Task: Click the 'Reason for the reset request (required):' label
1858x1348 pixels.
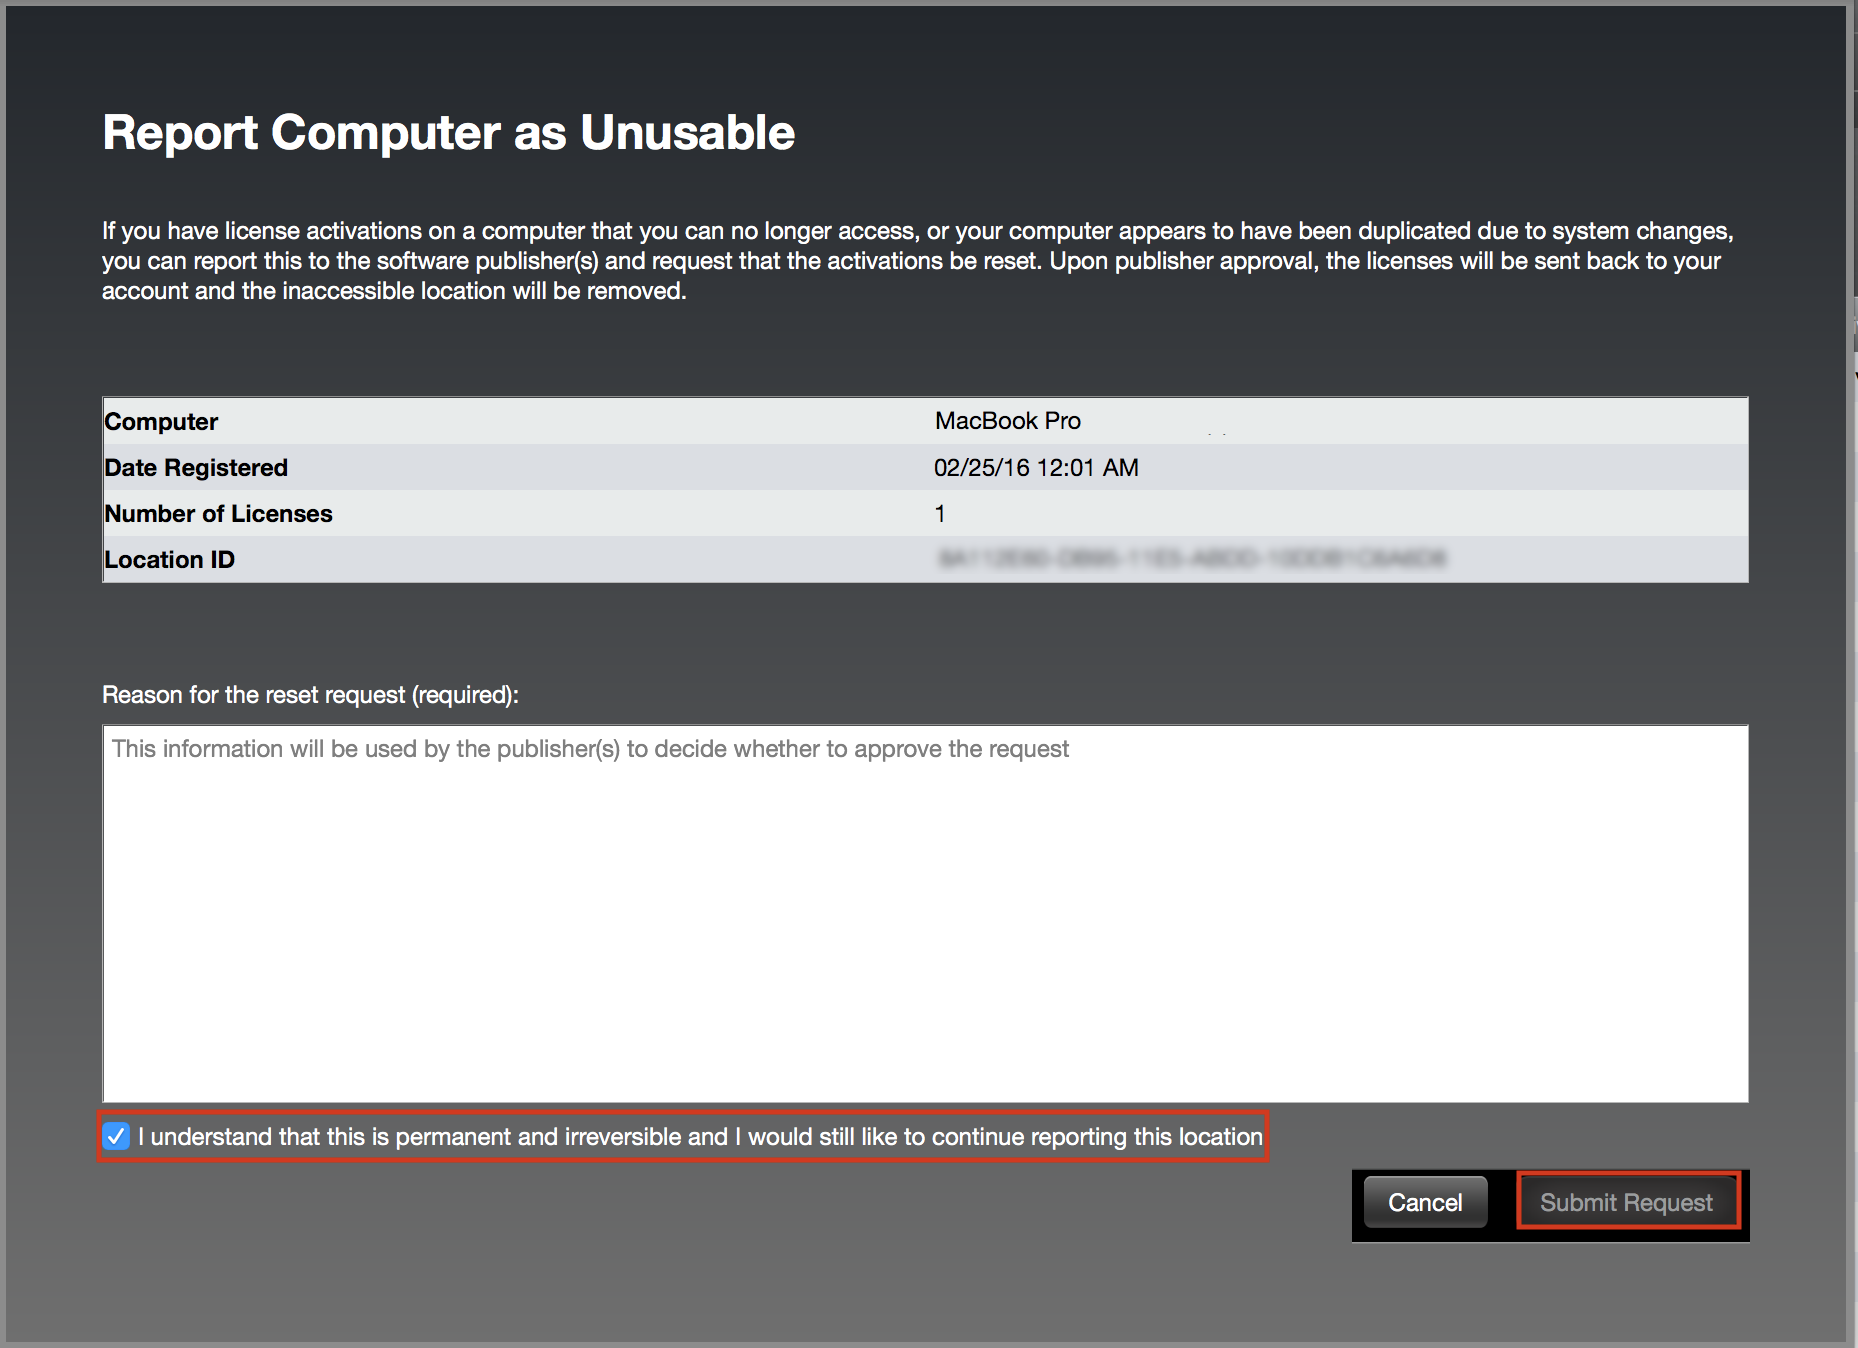Action: point(310,695)
